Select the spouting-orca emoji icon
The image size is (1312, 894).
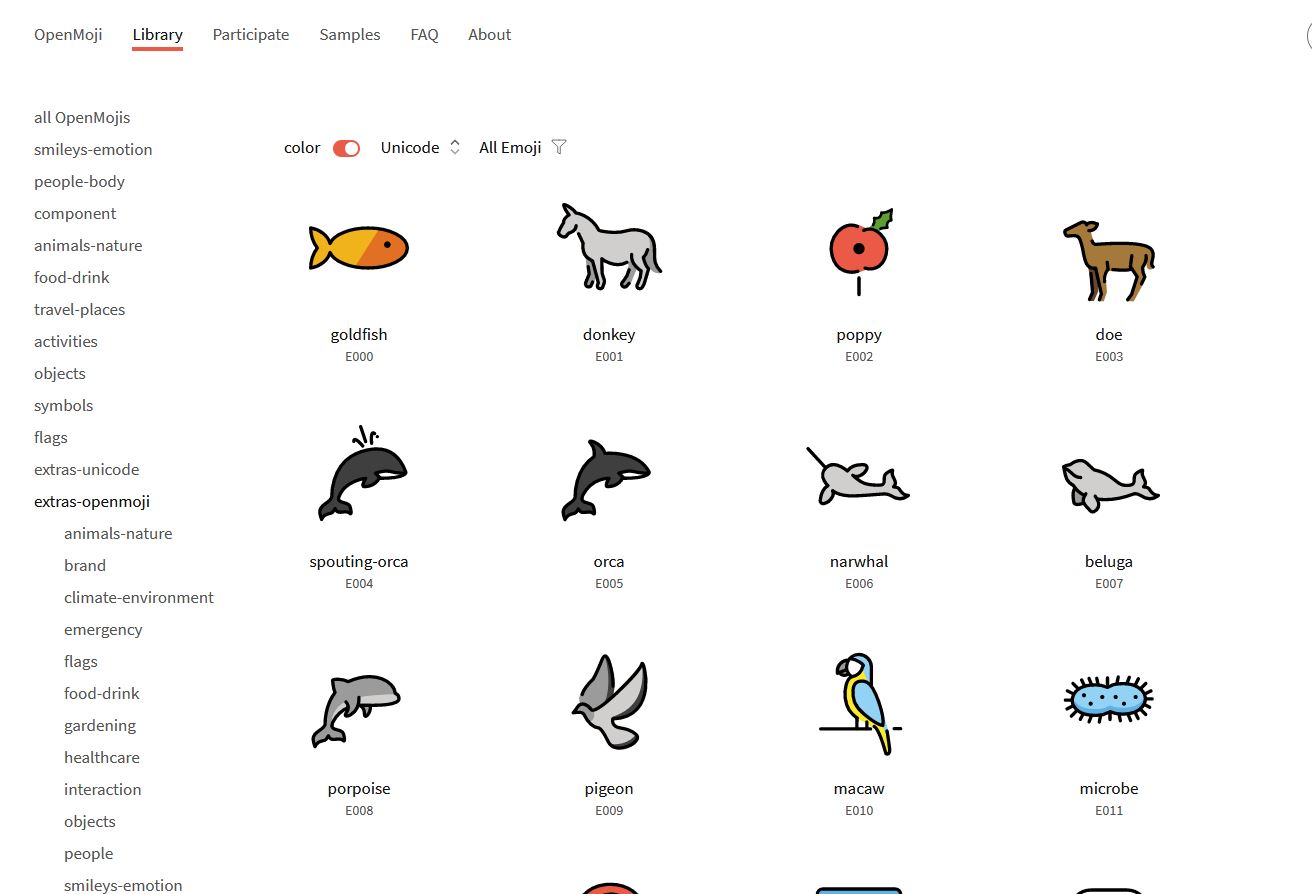pyautogui.click(x=361, y=473)
